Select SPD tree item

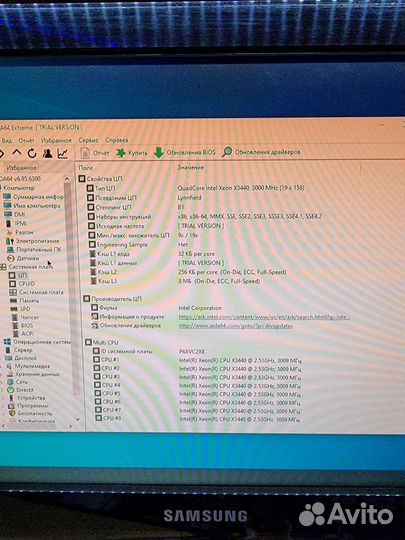[x=21, y=309]
